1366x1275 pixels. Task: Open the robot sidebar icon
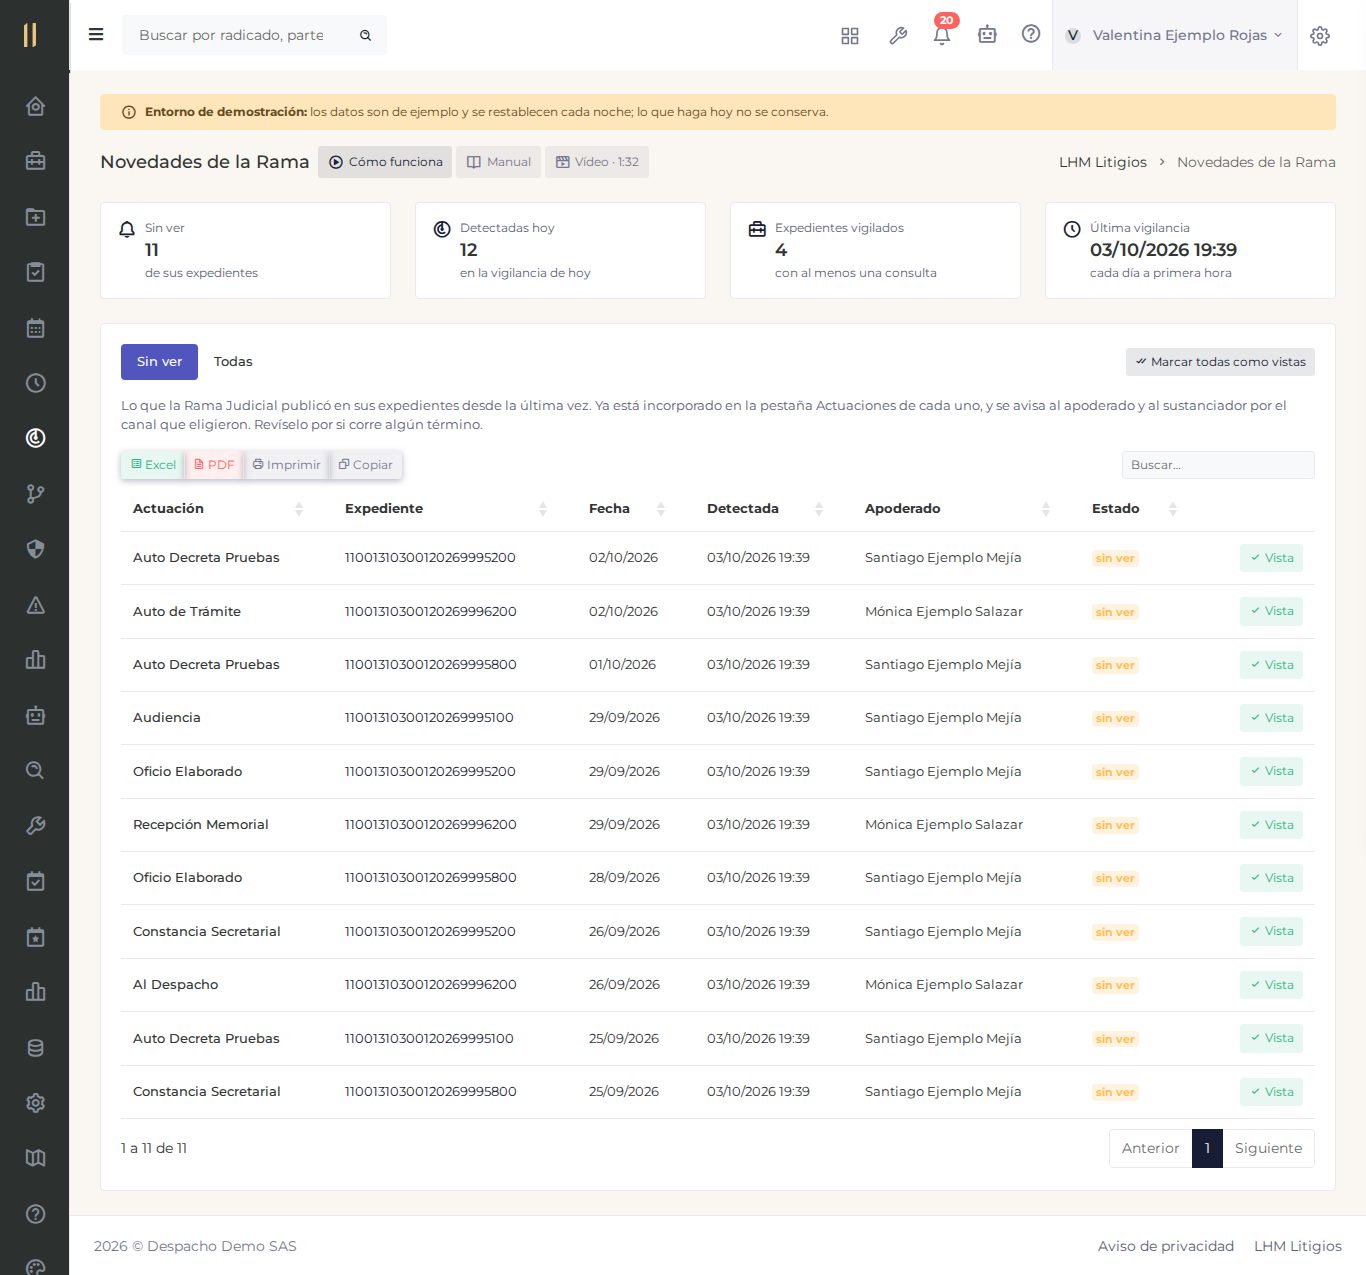35,715
